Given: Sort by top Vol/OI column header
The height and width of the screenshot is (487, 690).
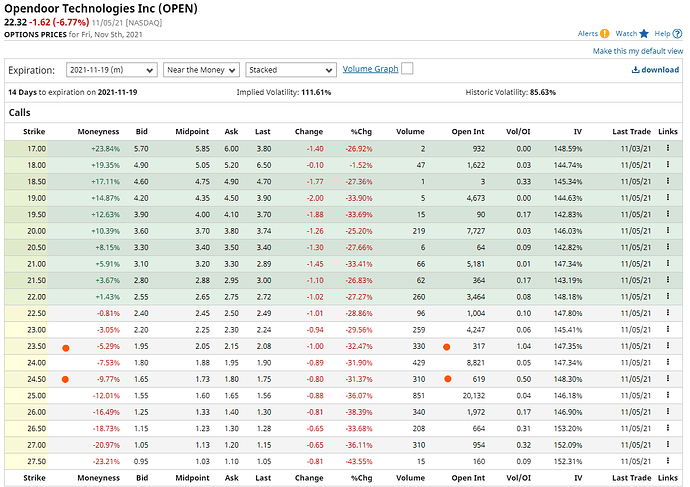Looking at the screenshot, I should (518, 132).
